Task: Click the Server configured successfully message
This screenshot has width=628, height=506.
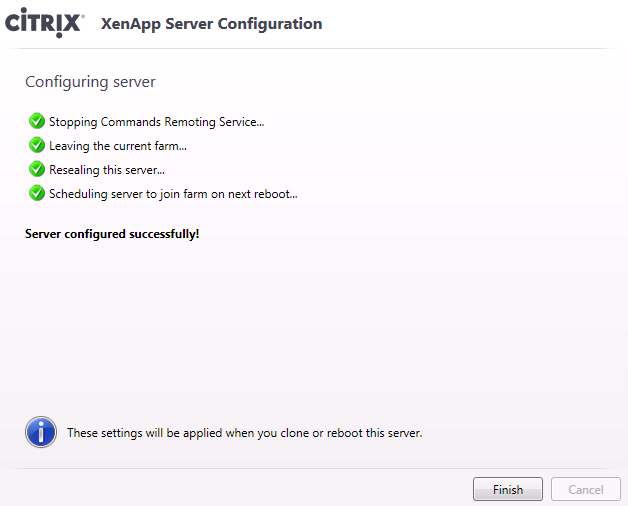Action: (x=112, y=234)
